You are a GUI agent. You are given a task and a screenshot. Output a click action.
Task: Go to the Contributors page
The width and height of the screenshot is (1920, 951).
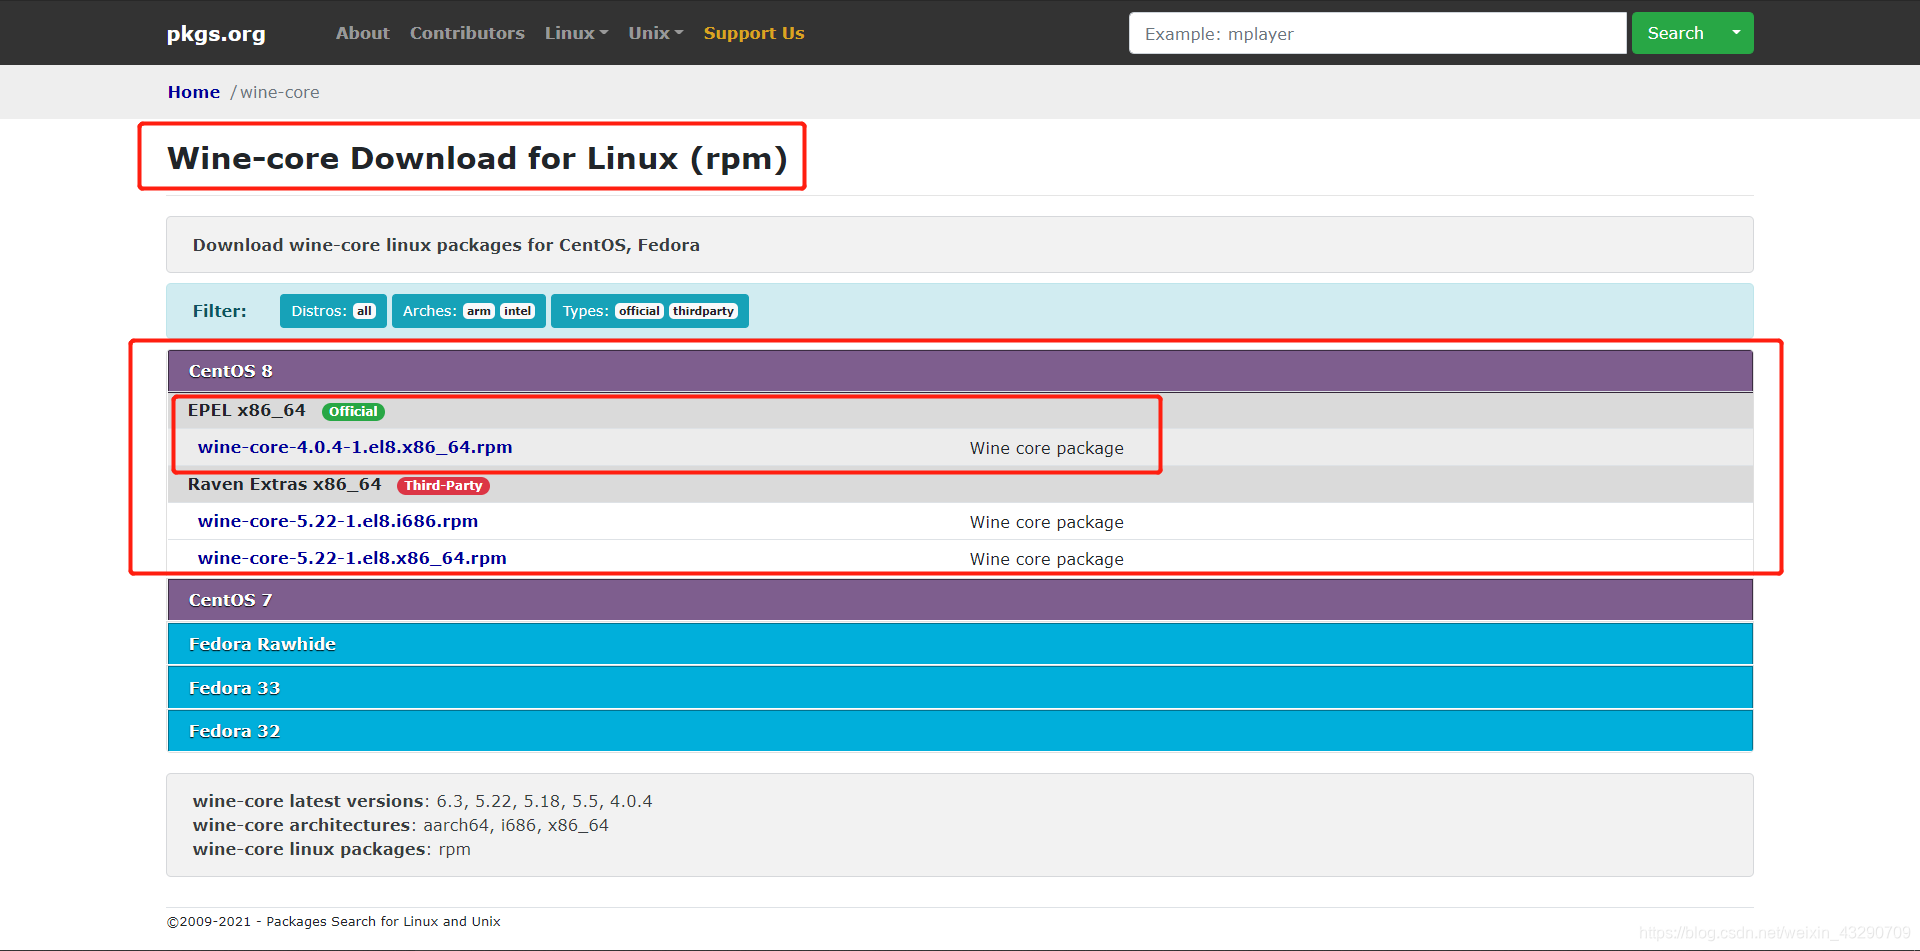tap(467, 33)
